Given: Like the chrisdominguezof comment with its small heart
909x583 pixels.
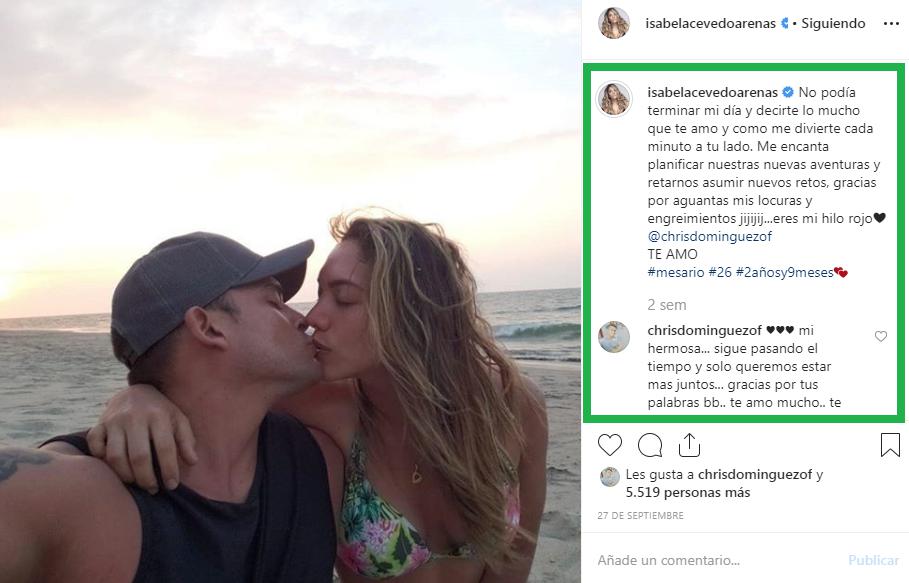Looking at the screenshot, I should click(881, 337).
